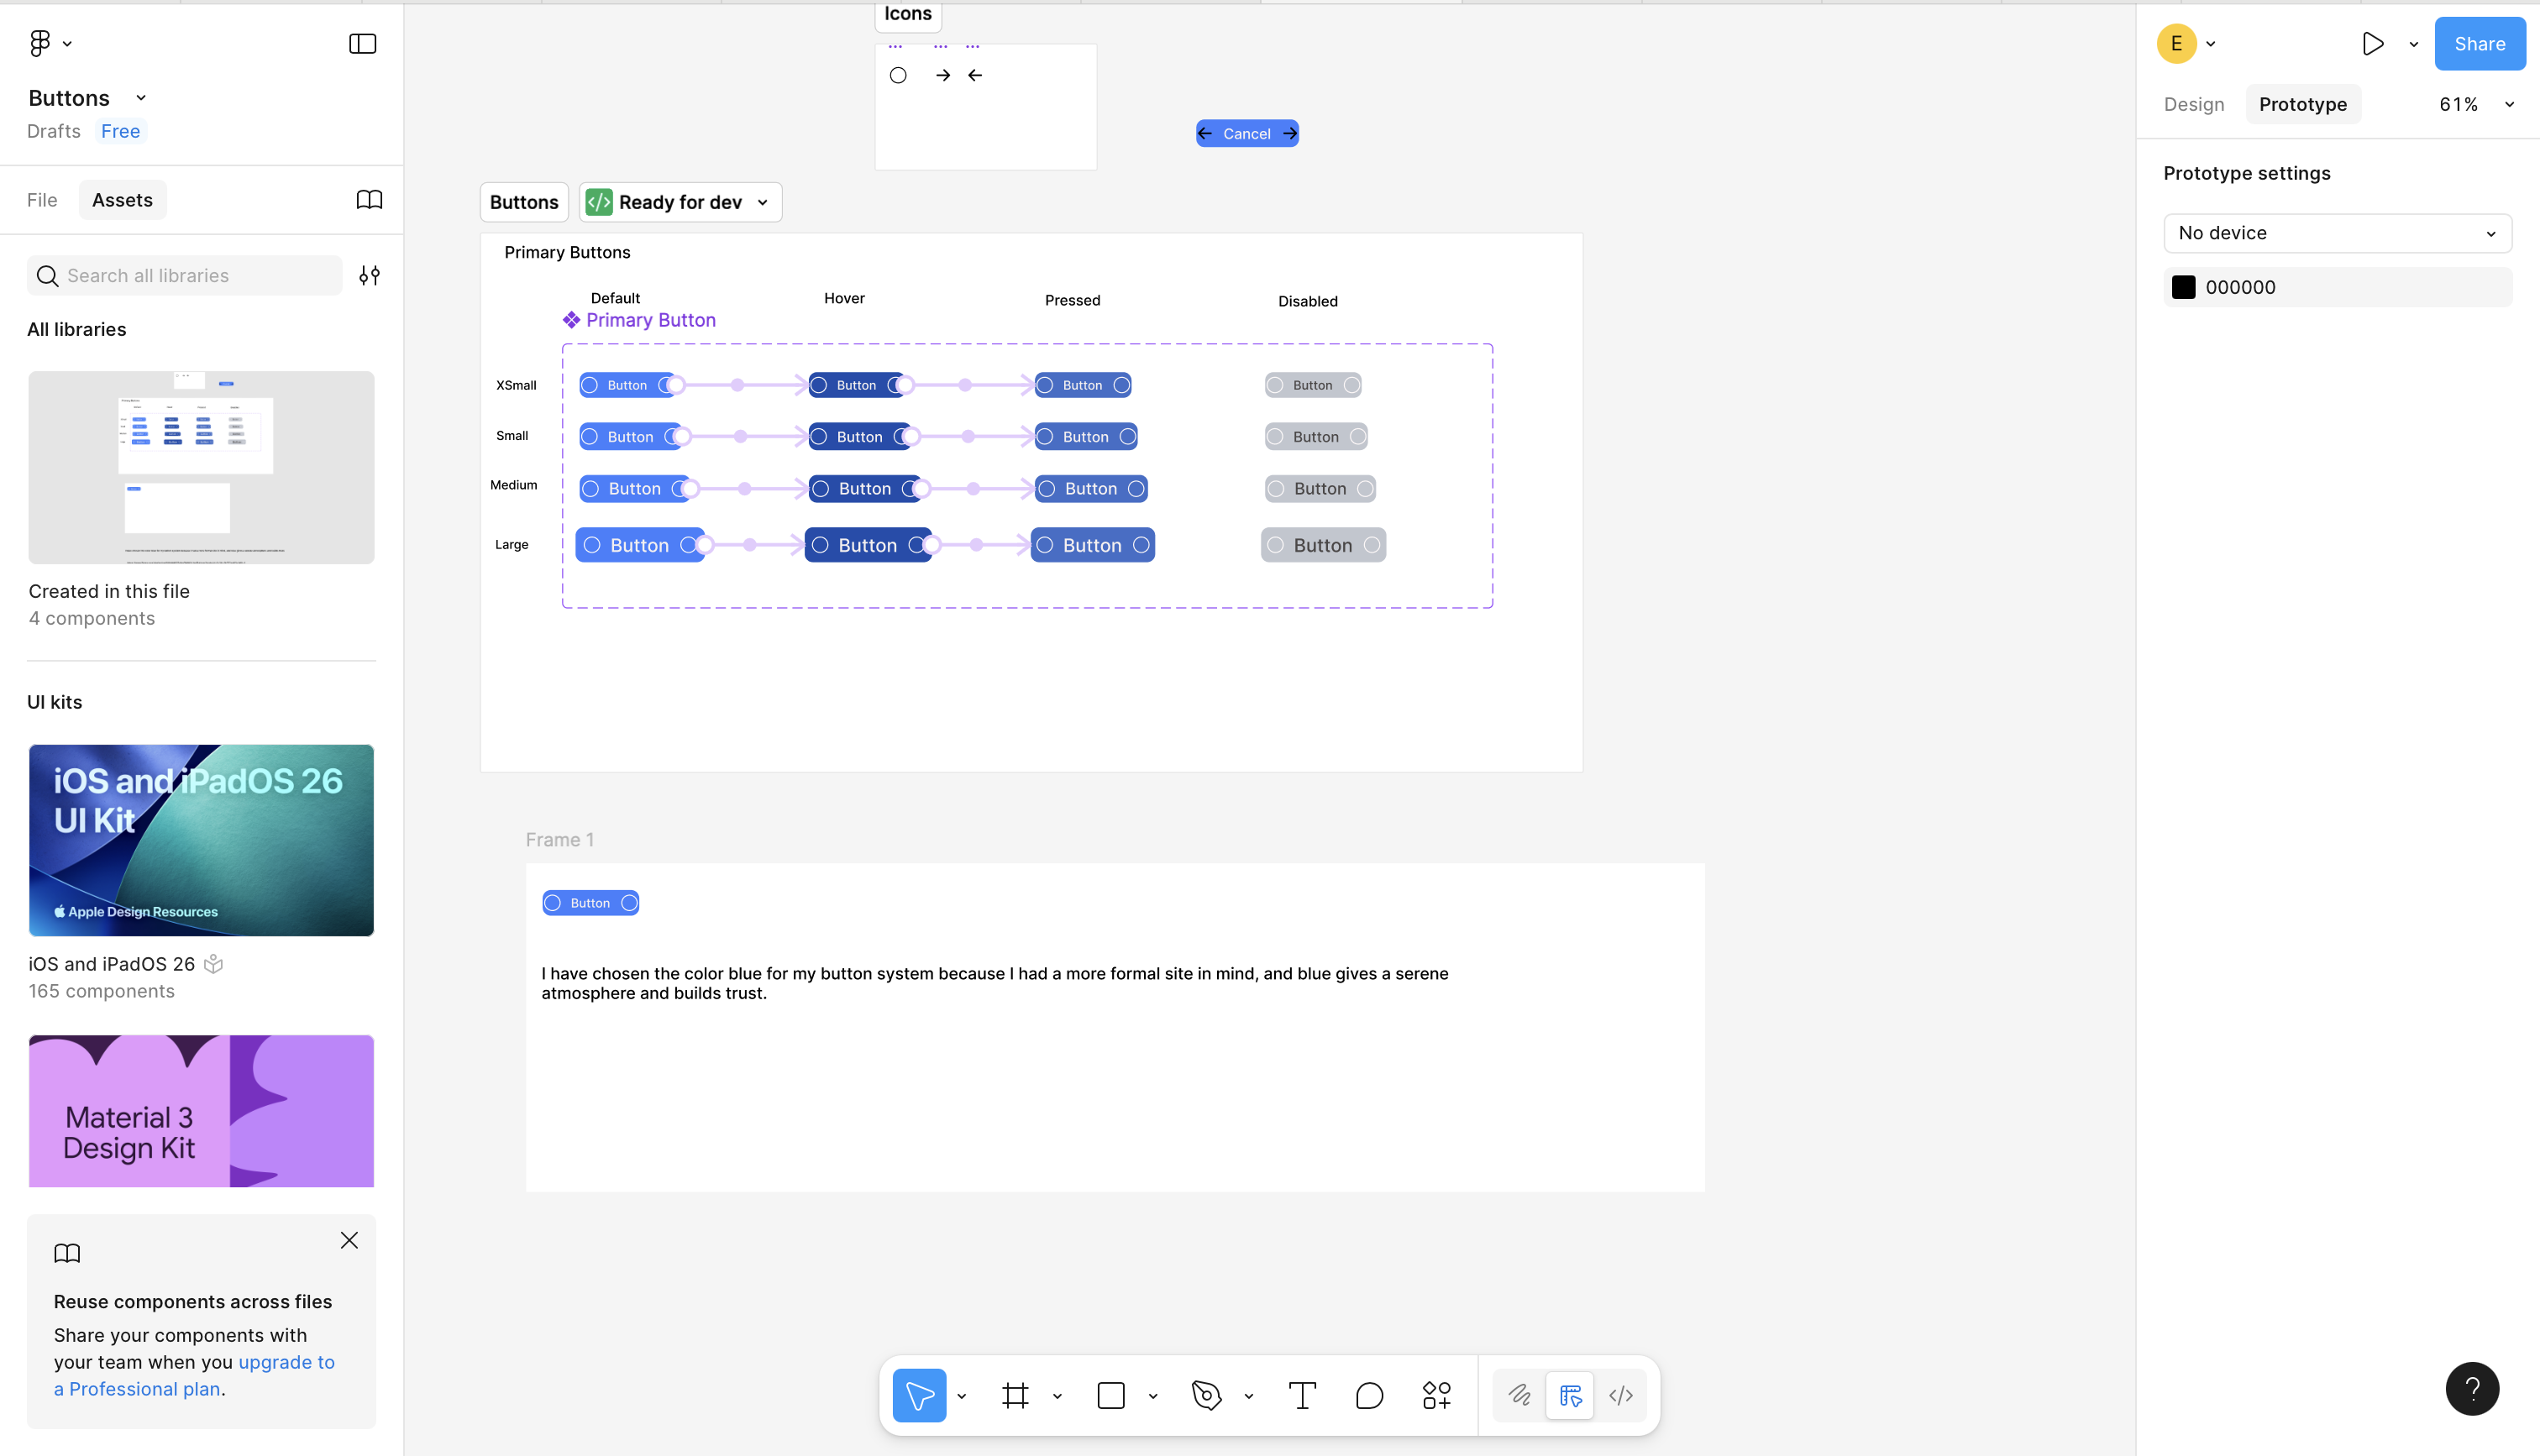Screen dimensions: 2540x1456
Task: Switch to Draw mode toggle
Action: pos(1519,1395)
